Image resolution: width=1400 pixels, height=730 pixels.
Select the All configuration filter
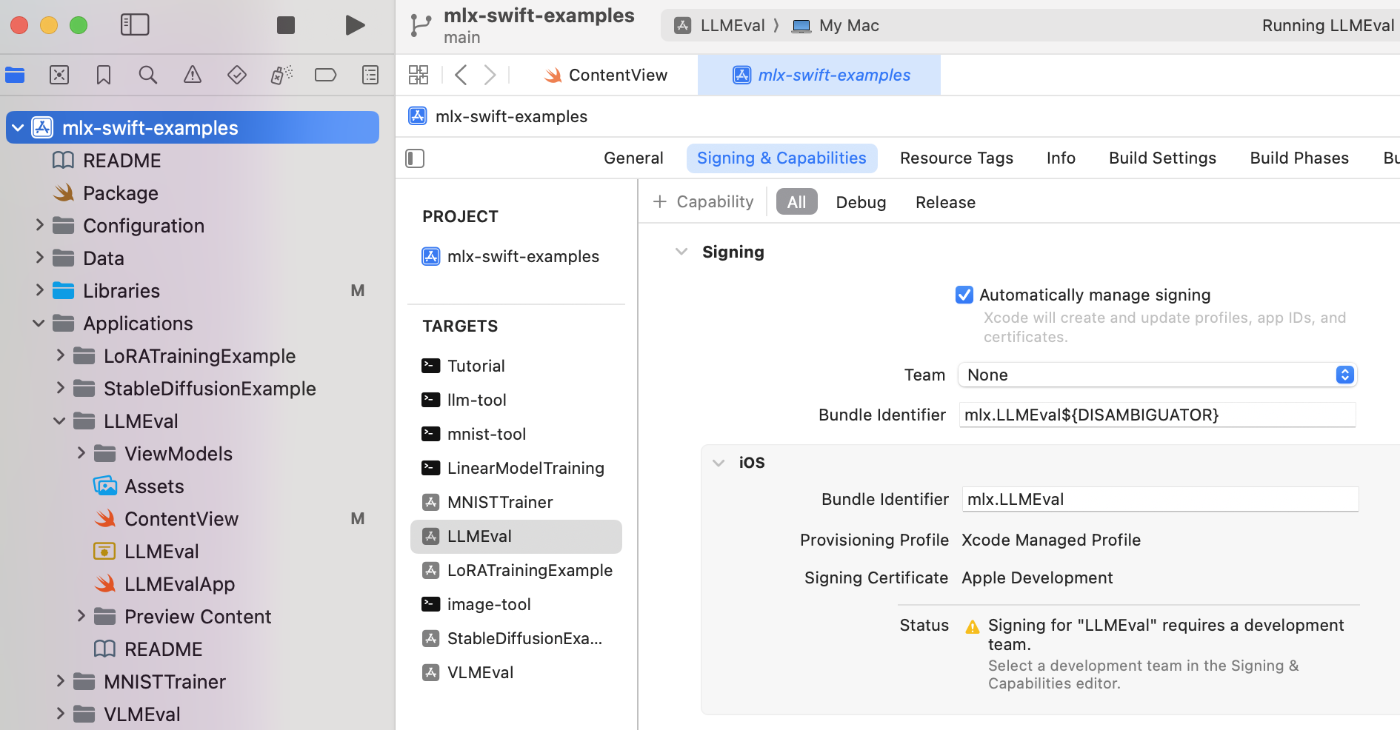(x=797, y=202)
